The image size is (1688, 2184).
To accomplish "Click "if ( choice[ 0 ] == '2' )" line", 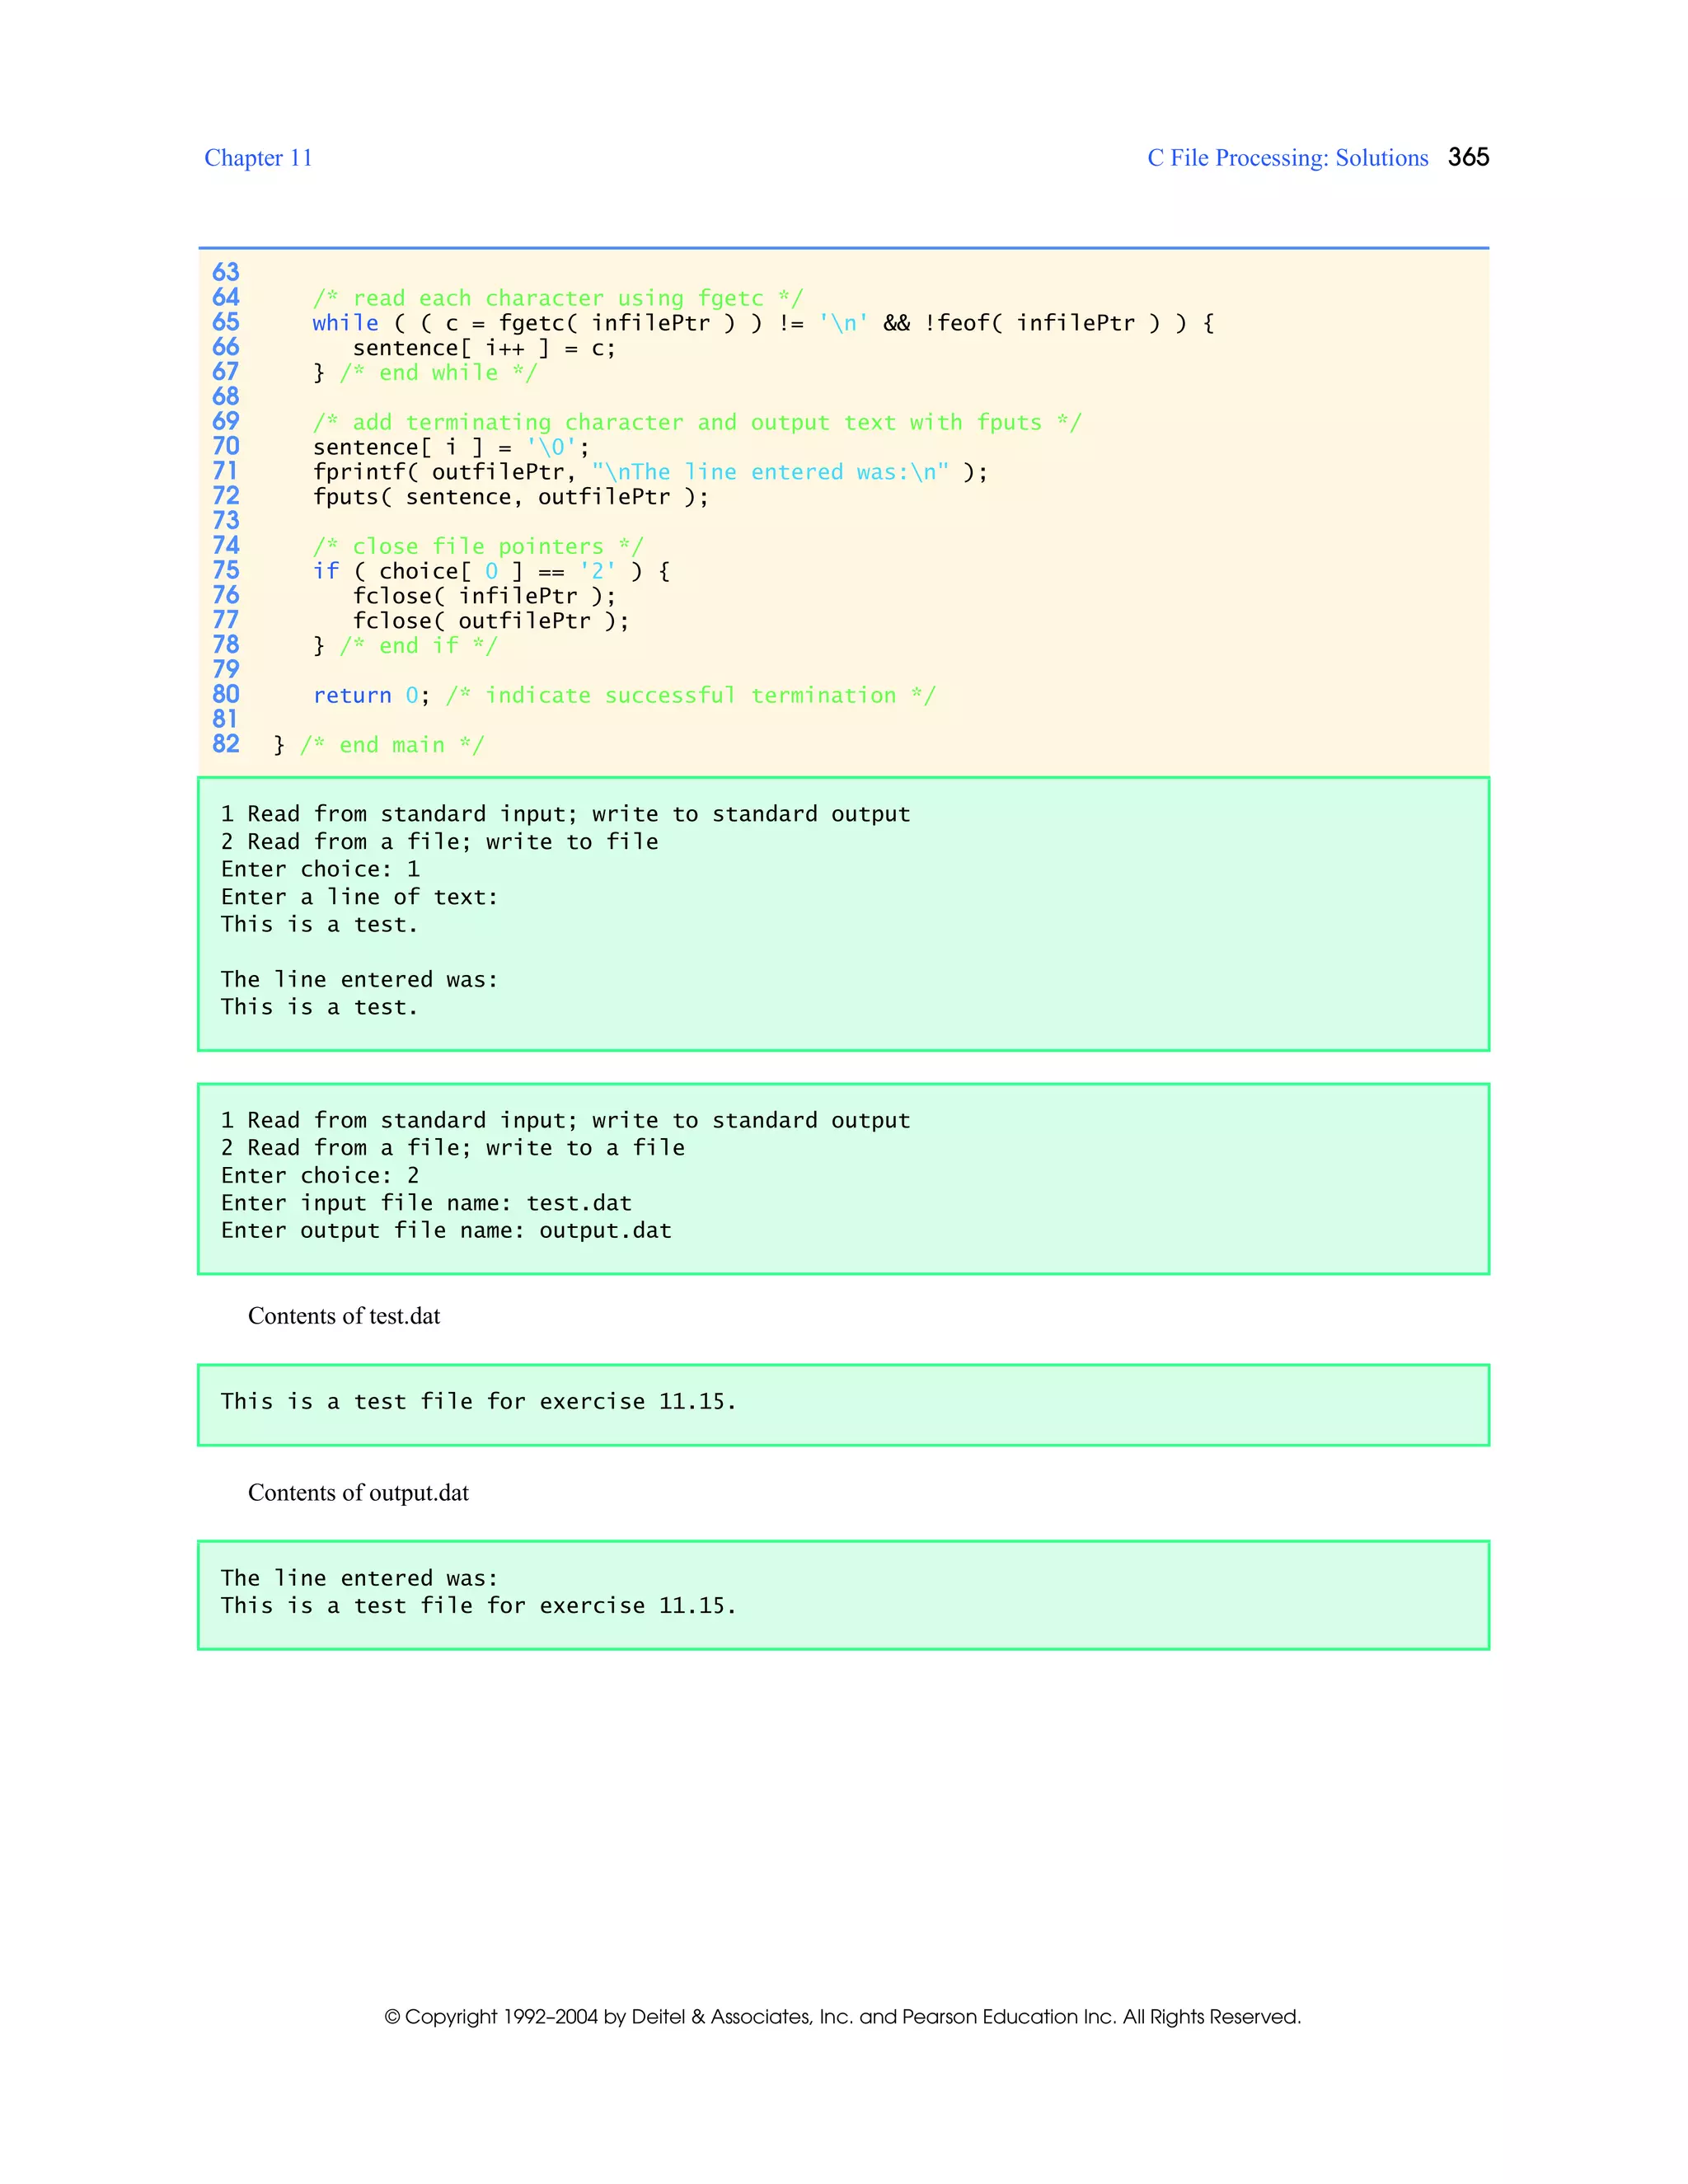I will click(491, 571).
